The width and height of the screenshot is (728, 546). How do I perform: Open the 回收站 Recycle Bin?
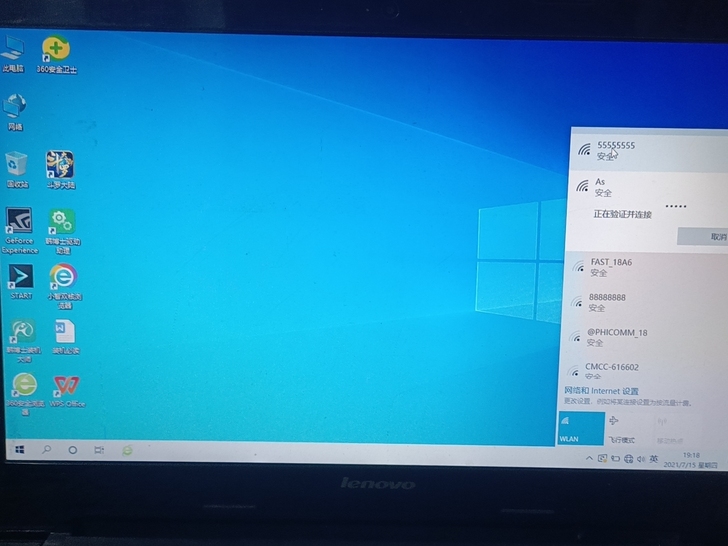click(x=17, y=169)
